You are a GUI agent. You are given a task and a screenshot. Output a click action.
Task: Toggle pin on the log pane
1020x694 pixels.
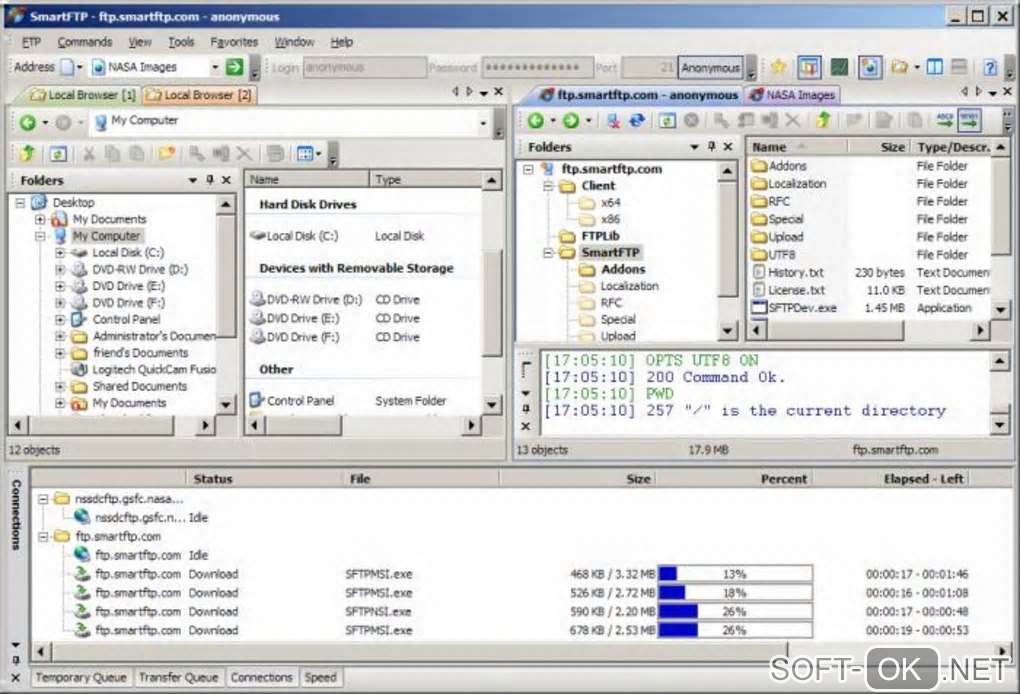pos(526,410)
